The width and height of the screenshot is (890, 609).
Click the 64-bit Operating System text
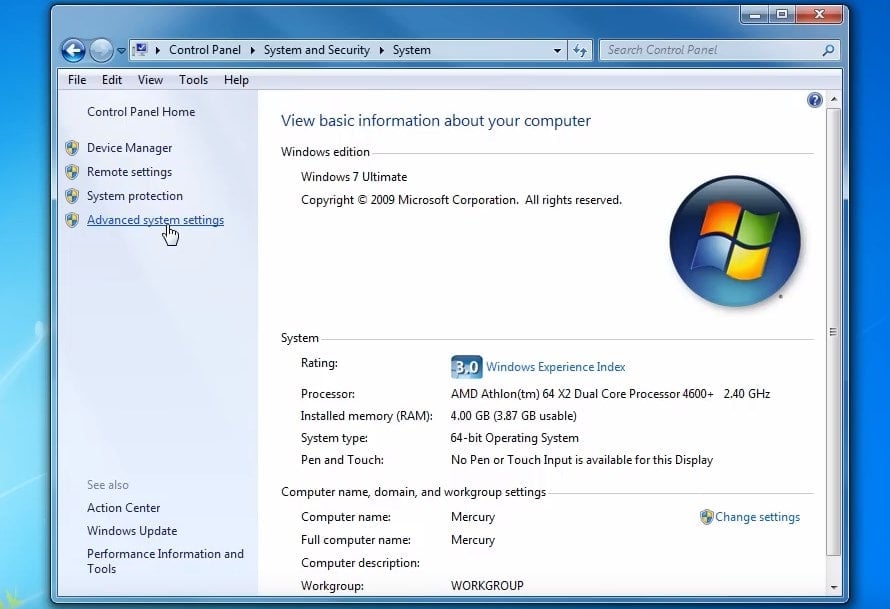tap(515, 438)
